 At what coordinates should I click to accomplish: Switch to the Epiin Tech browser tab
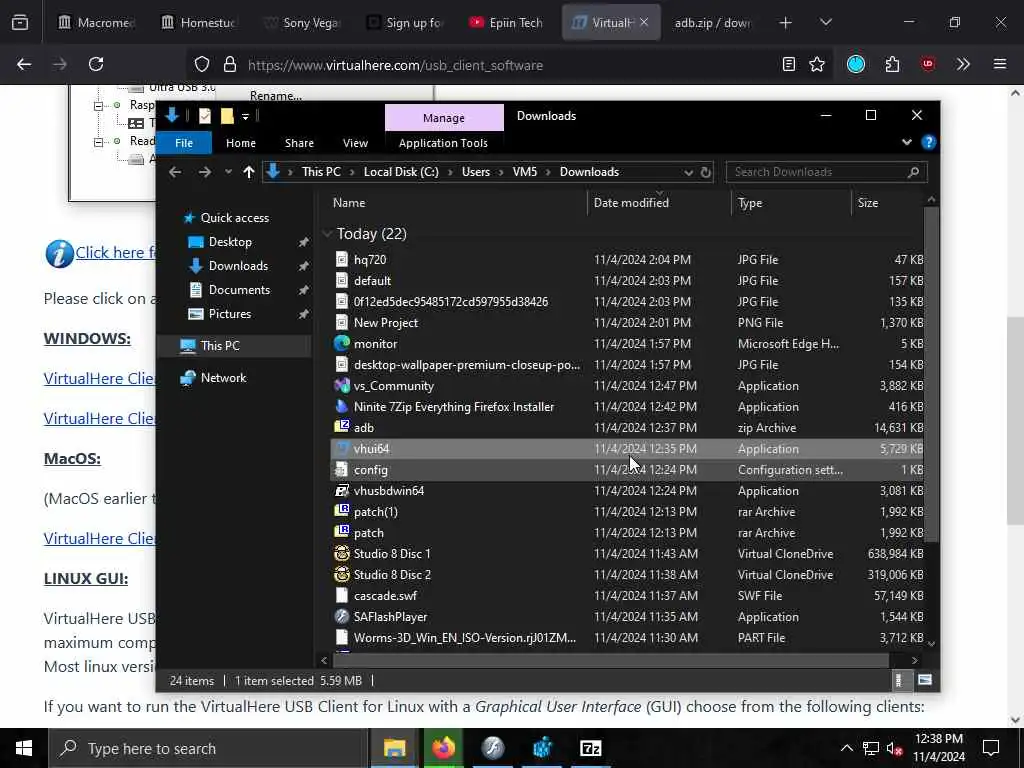[x=505, y=23]
